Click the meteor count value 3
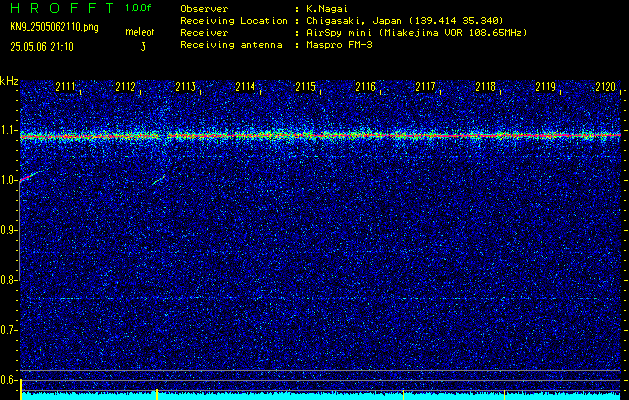Image resolution: width=629 pixels, height=400 pixels. tap(143, 47)
